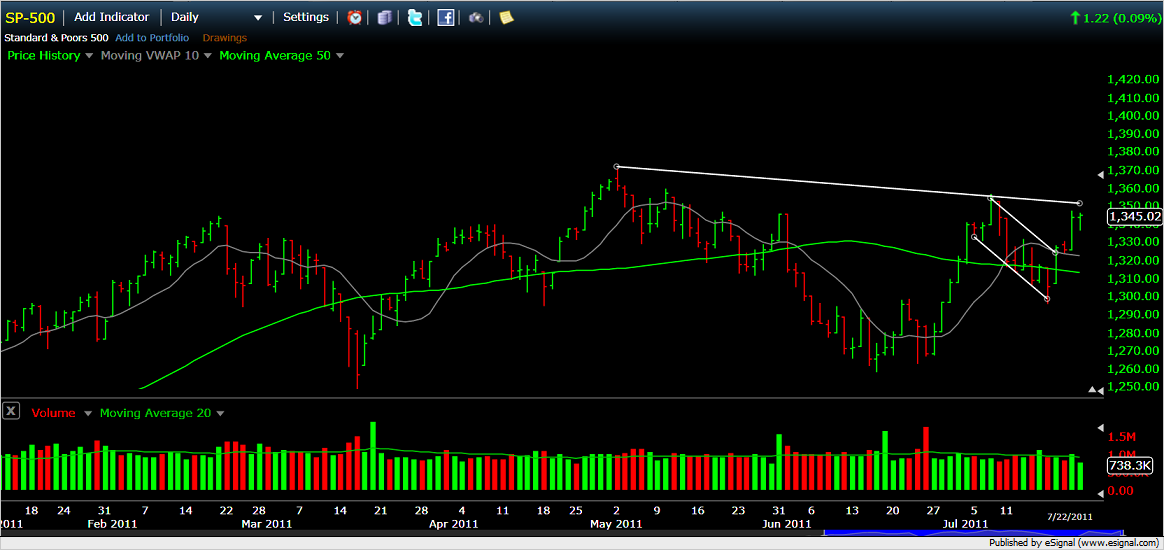
Task: Click left arrow beside volume 0.00 level
Action: 1100,493
